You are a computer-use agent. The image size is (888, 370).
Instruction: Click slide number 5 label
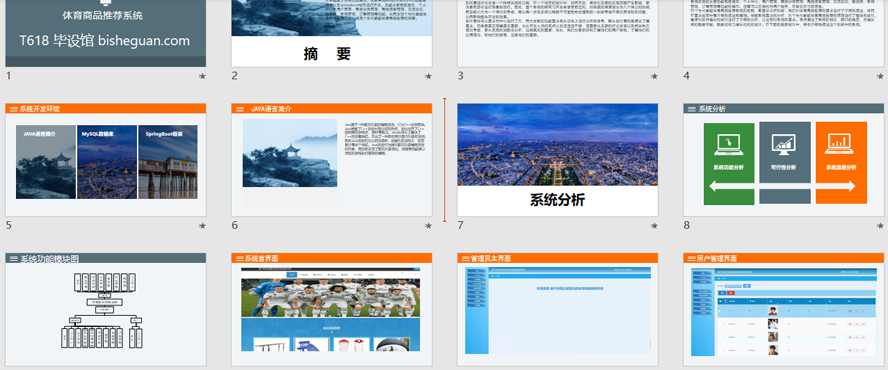pyautogui.click(x=8, y=226)
